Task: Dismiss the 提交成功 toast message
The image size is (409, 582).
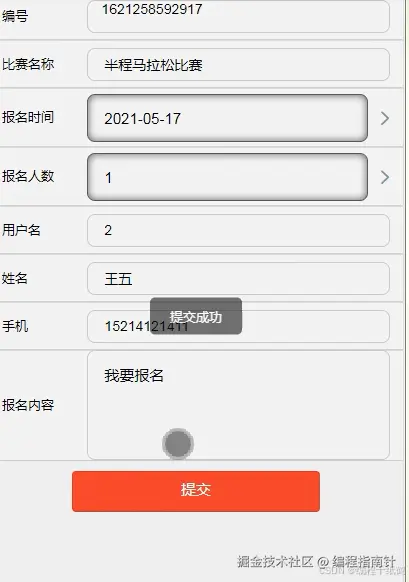Action: (x=196, y=316)
